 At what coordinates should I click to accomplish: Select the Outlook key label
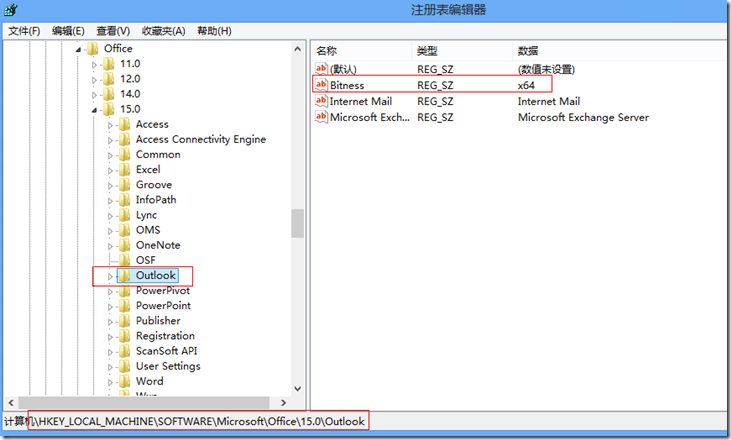156,275
